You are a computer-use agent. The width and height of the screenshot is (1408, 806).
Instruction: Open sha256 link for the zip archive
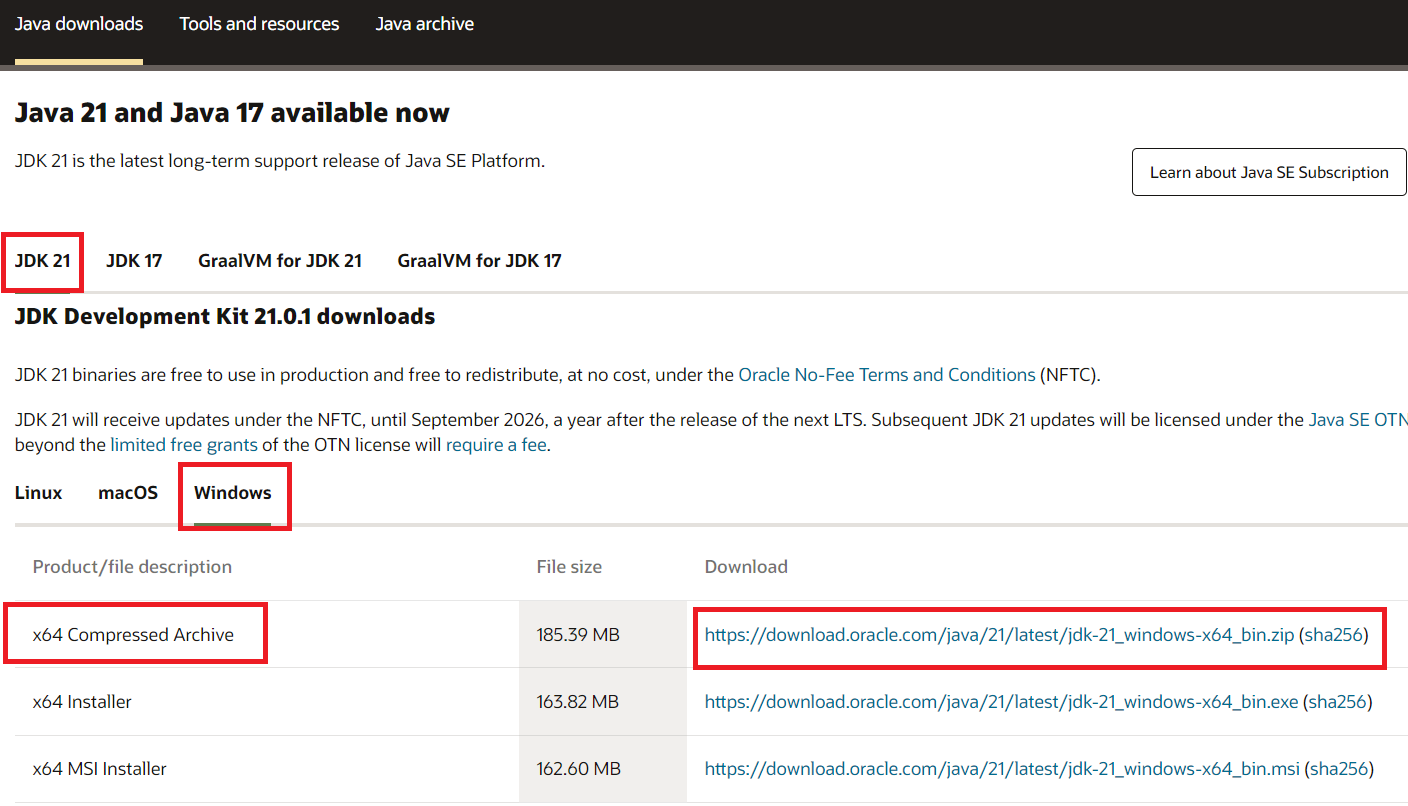[x=1335, y=635]
